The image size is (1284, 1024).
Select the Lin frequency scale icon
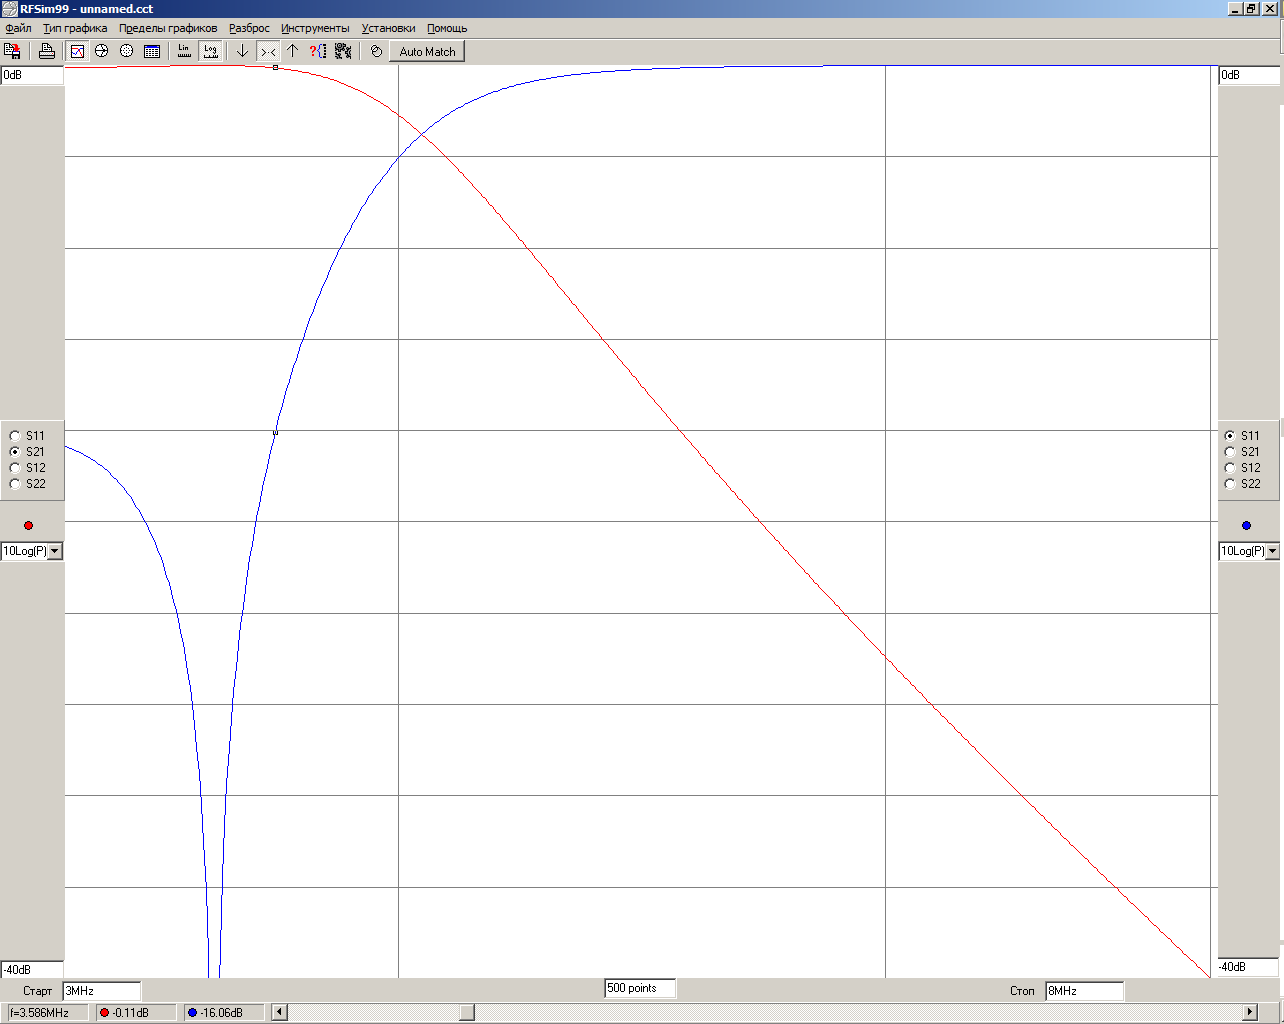(184, 51)
